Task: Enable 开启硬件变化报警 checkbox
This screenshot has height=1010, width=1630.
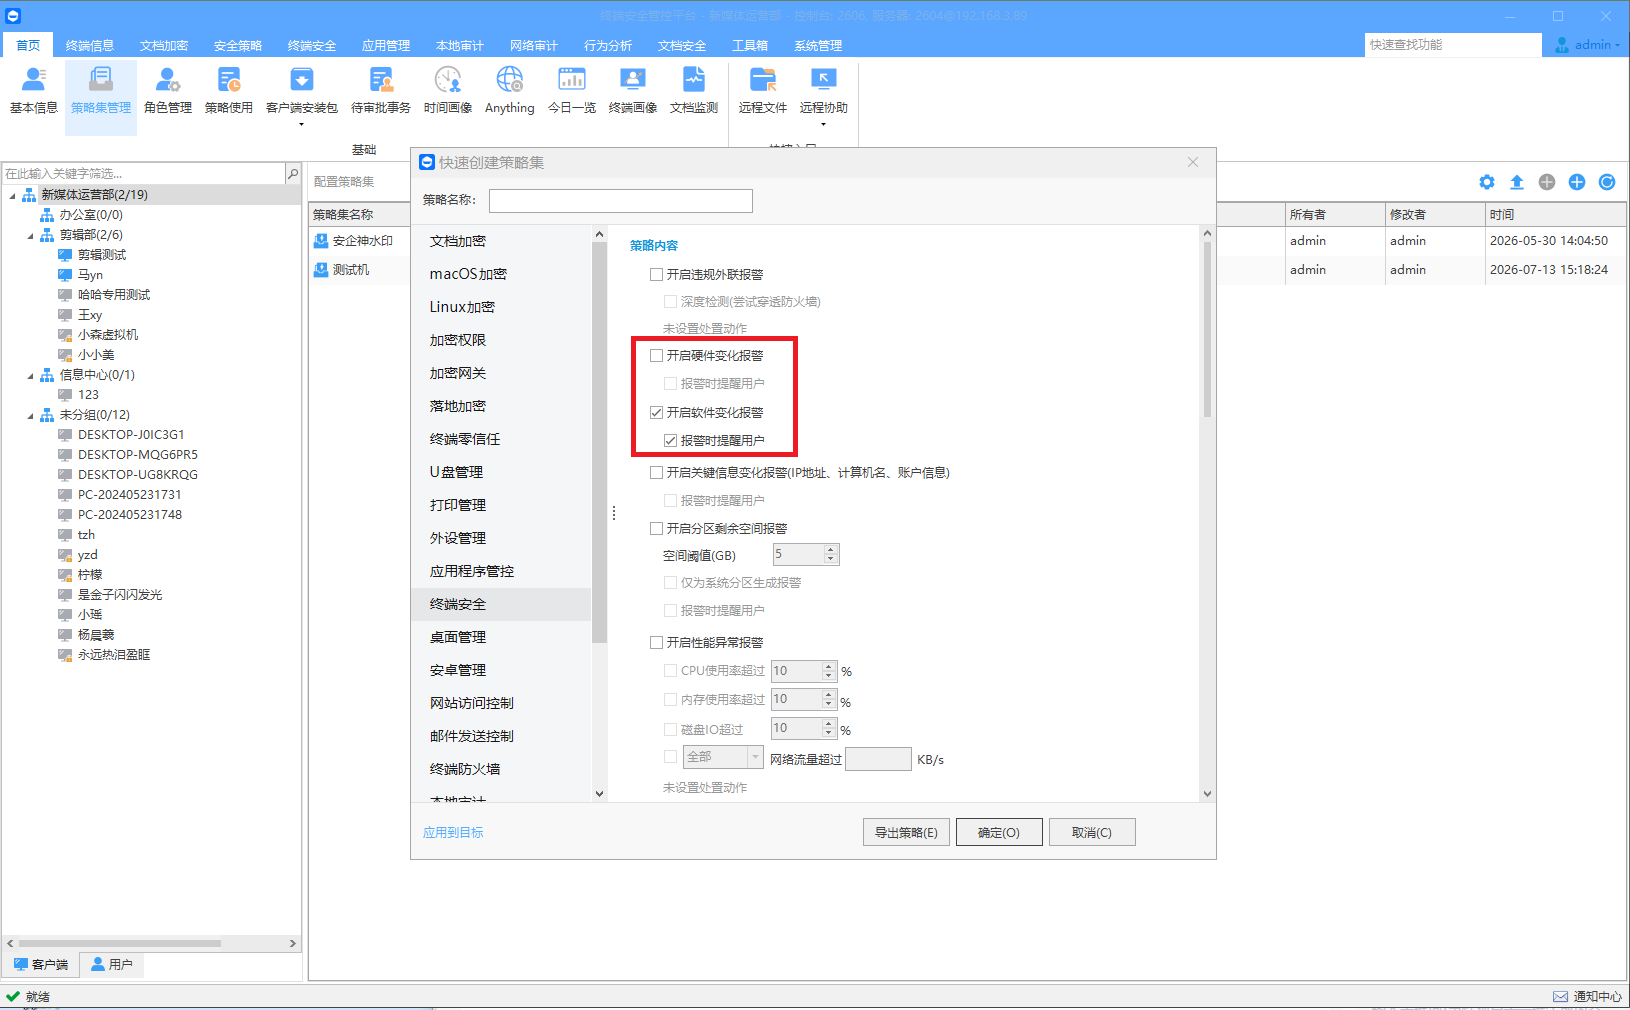Action: point(657,355)
